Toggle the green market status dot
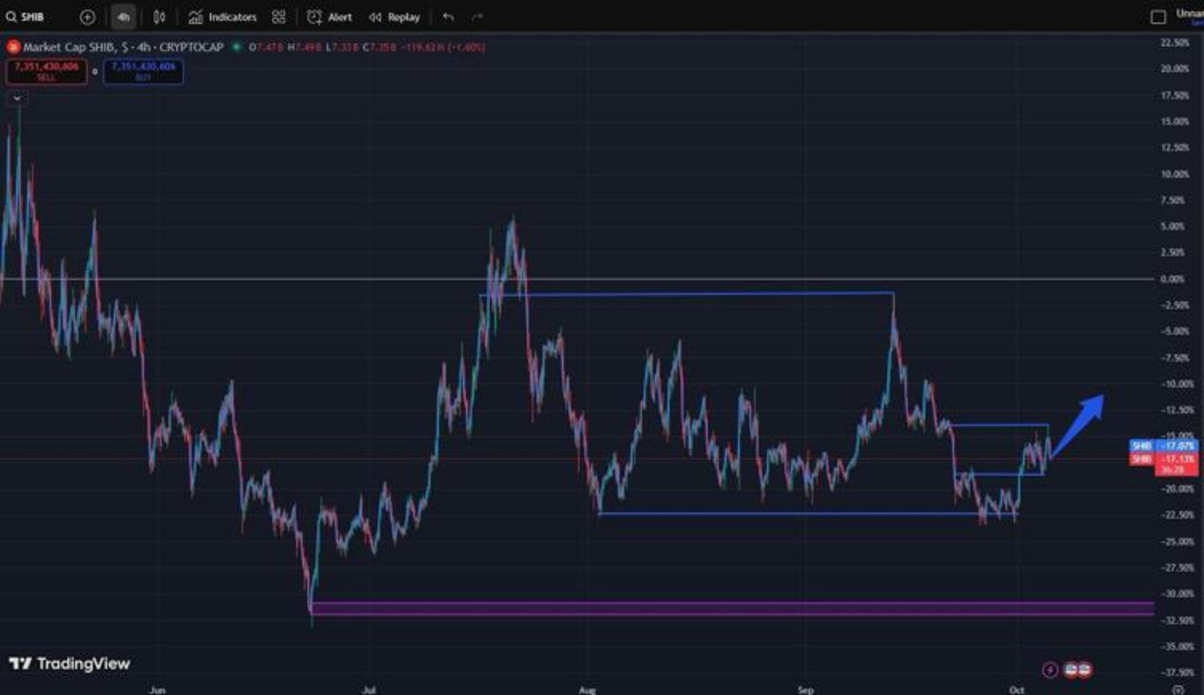 (237, 46)
